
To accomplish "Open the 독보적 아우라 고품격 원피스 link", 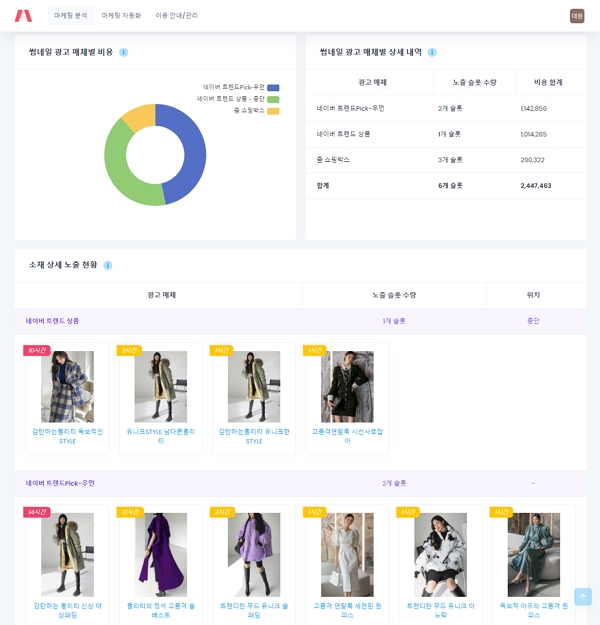I will [x=533, y=608].
